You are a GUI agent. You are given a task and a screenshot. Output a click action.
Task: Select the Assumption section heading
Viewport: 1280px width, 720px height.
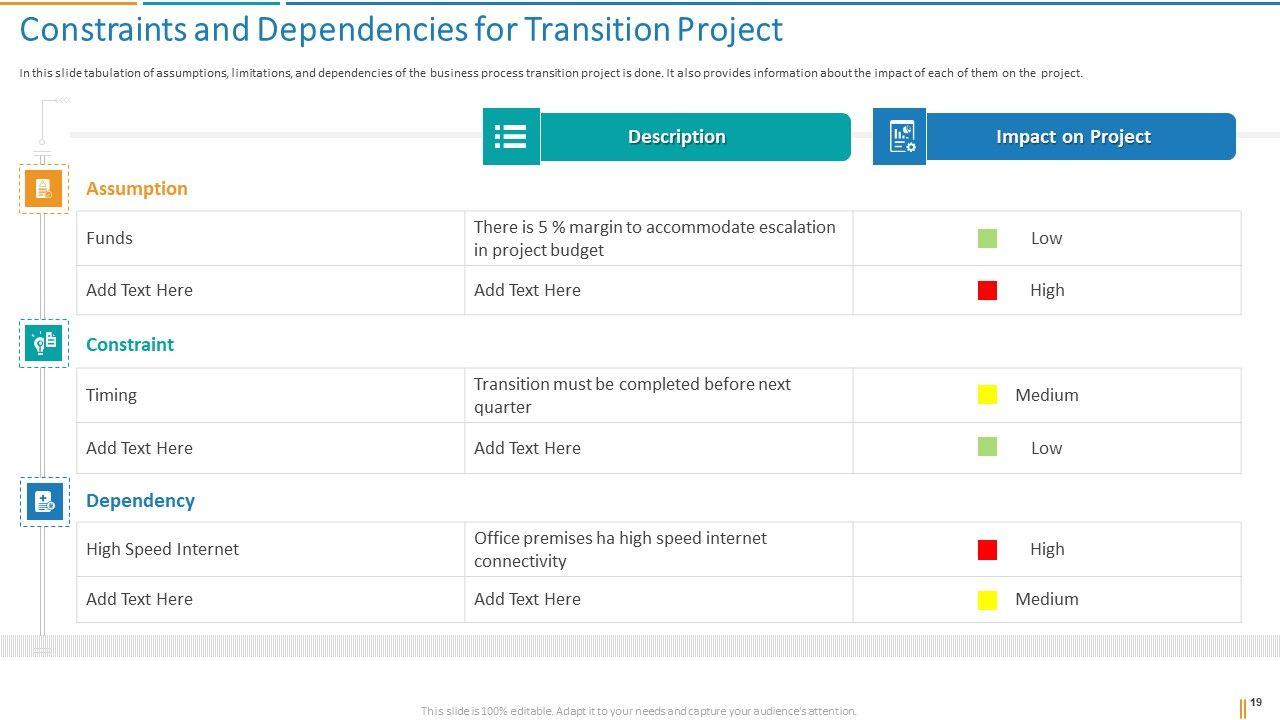coord(137,189)
